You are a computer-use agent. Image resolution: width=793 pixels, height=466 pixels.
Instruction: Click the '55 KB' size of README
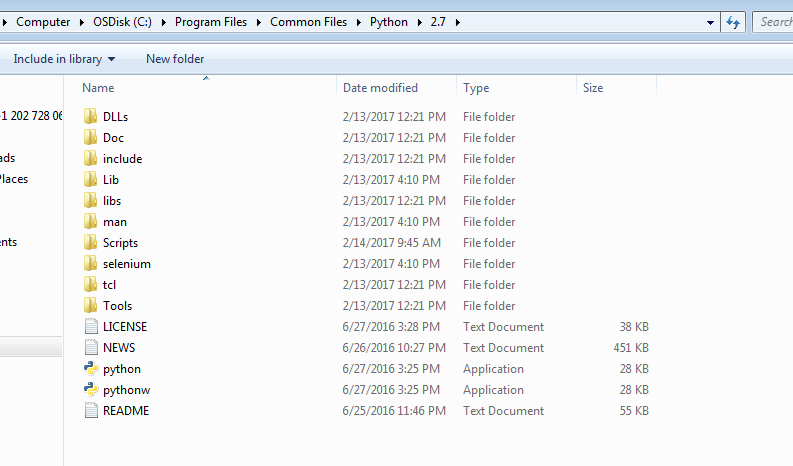(x=634, y=410)
